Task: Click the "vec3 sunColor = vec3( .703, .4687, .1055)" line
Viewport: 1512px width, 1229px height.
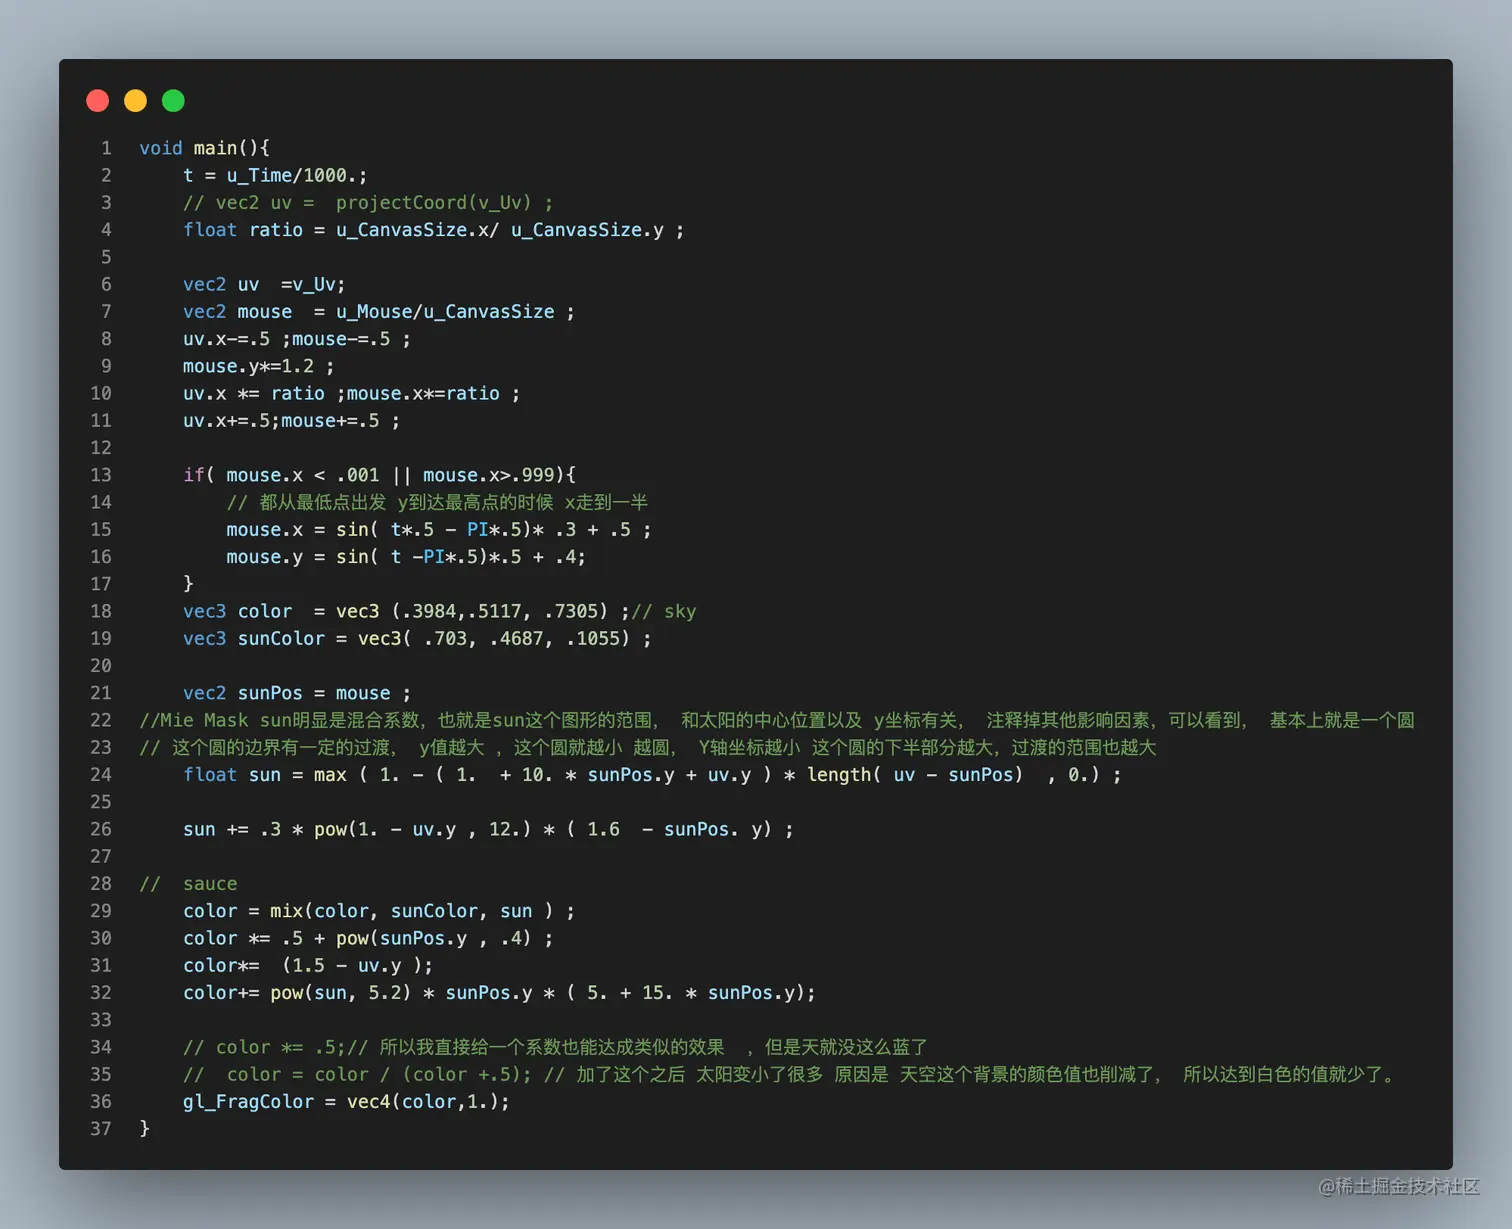Action: [x=417, y=638]
